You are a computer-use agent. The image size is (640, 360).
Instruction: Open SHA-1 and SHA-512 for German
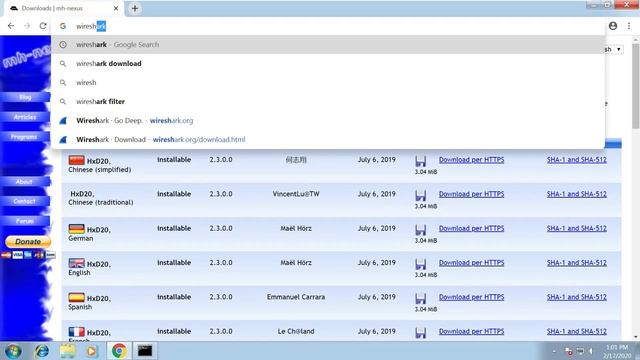577,228
